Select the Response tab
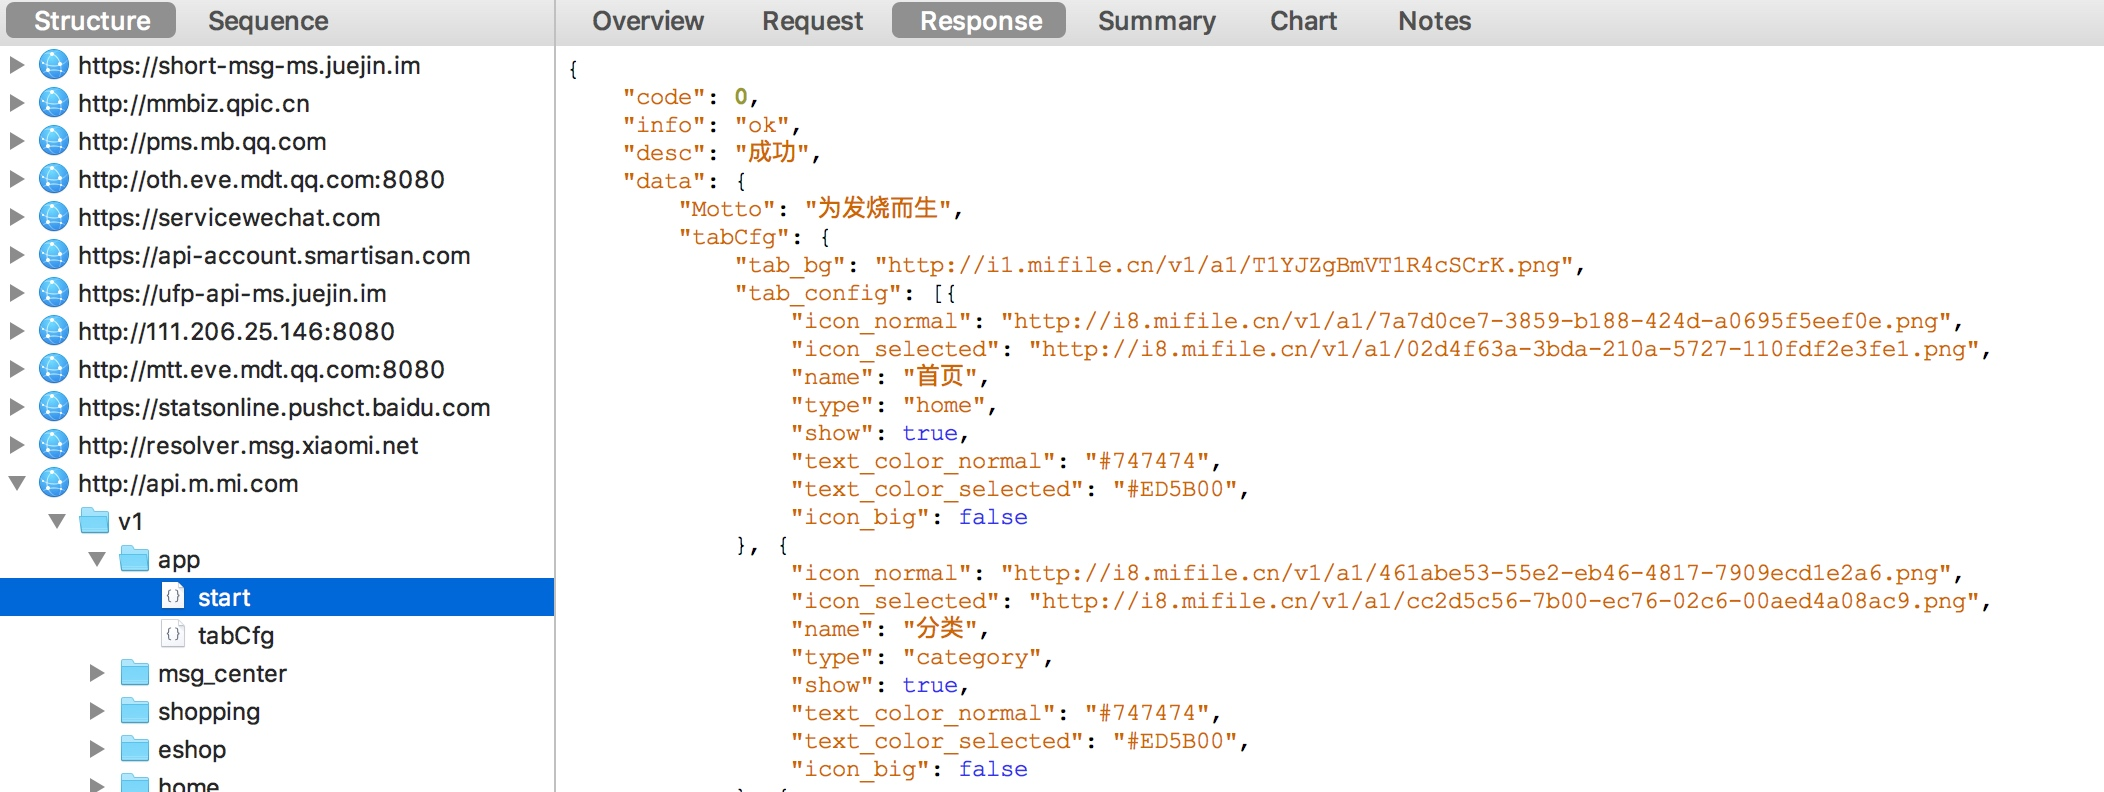 [980, 21]
